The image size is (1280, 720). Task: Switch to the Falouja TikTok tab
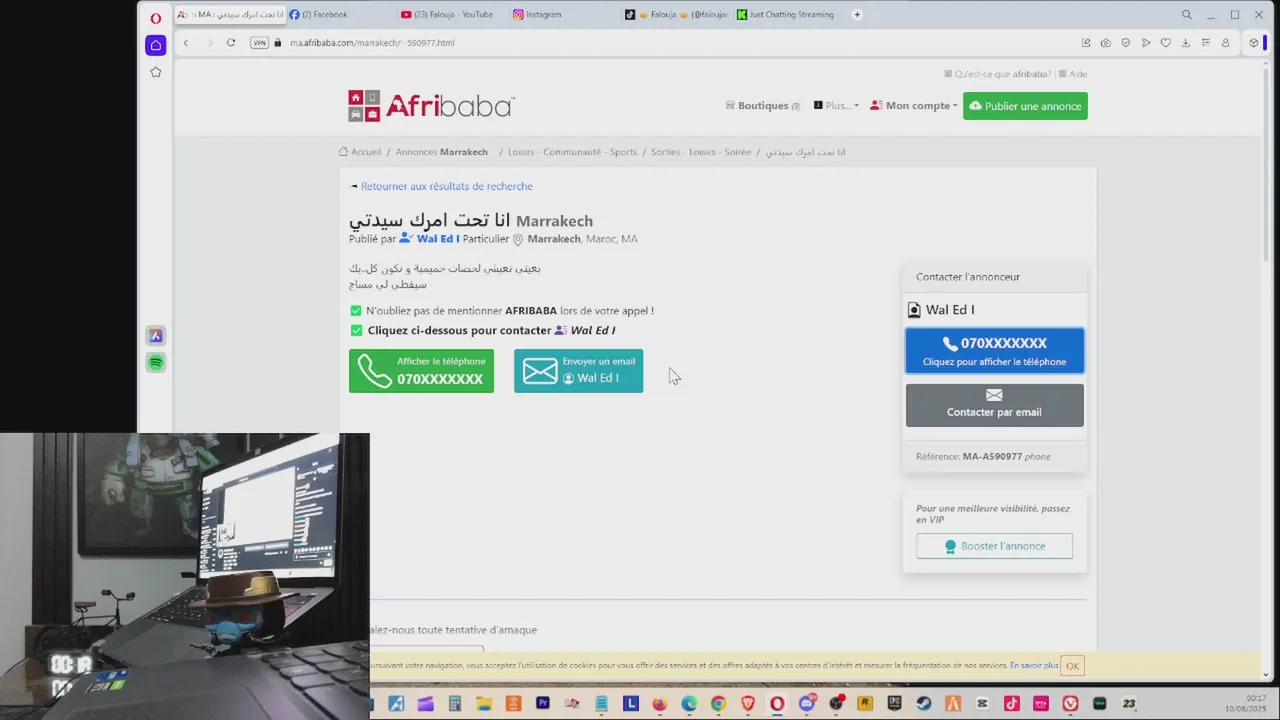tap(677, 15)
